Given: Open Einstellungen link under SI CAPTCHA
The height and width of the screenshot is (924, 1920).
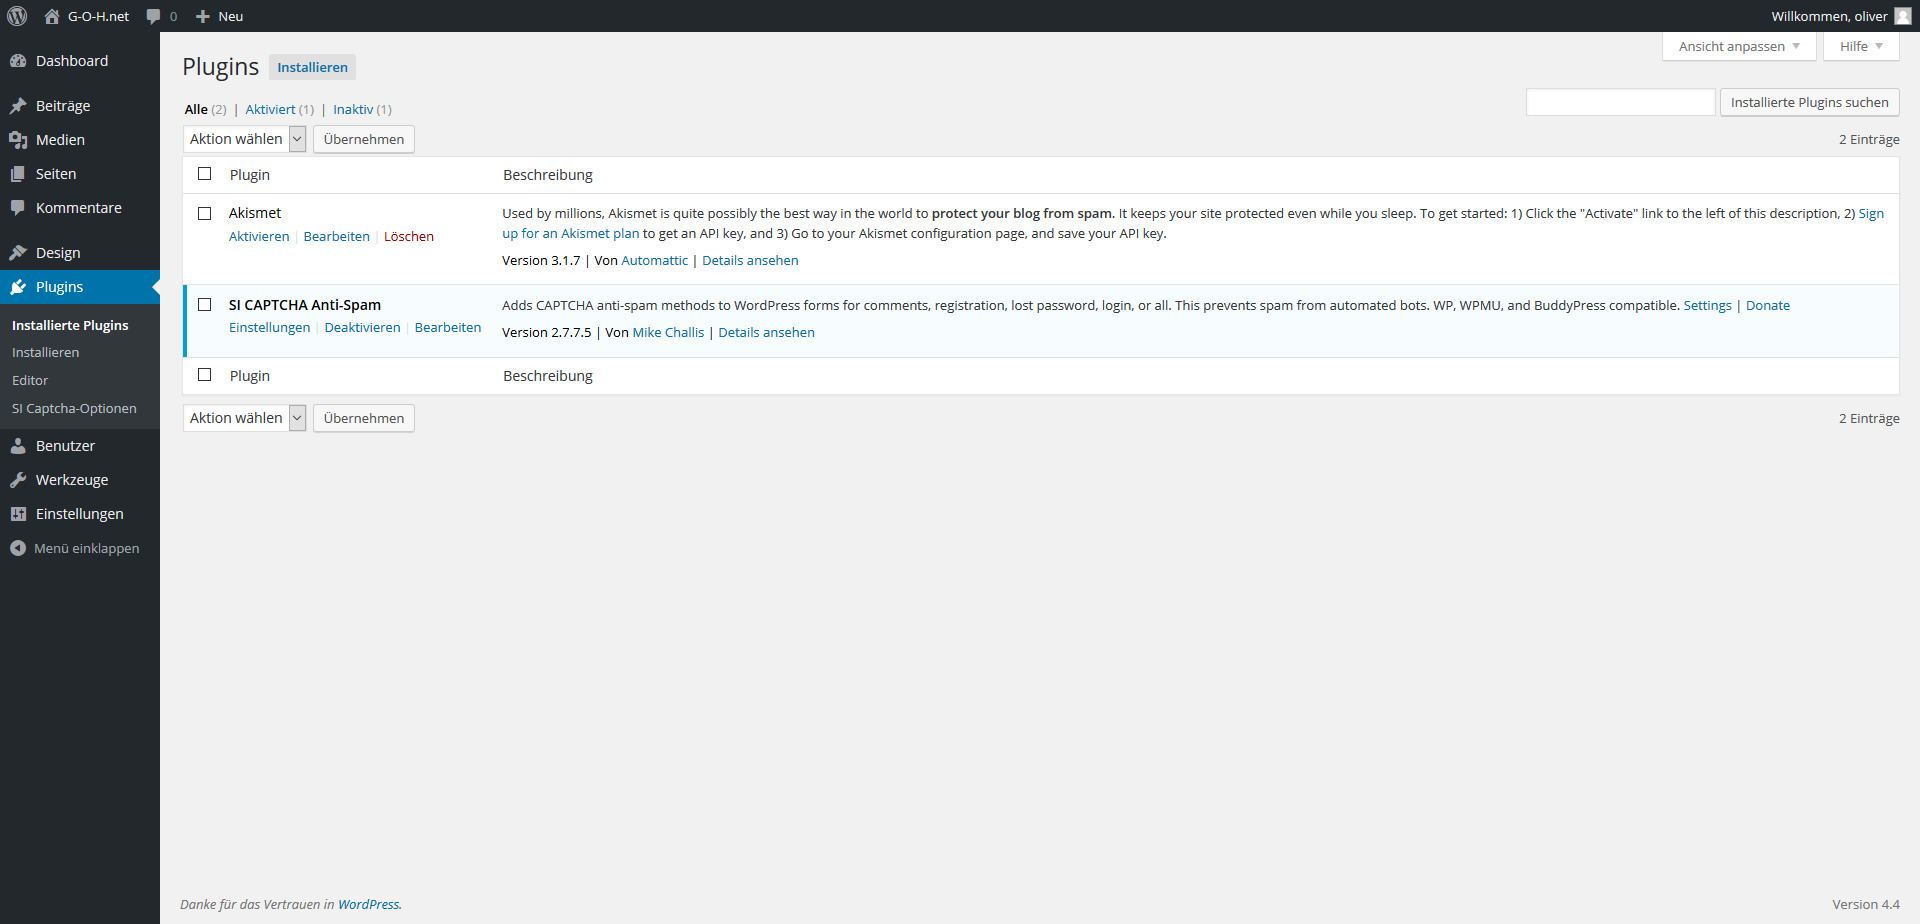Looking at the screenshot, I should coord(269,328).
